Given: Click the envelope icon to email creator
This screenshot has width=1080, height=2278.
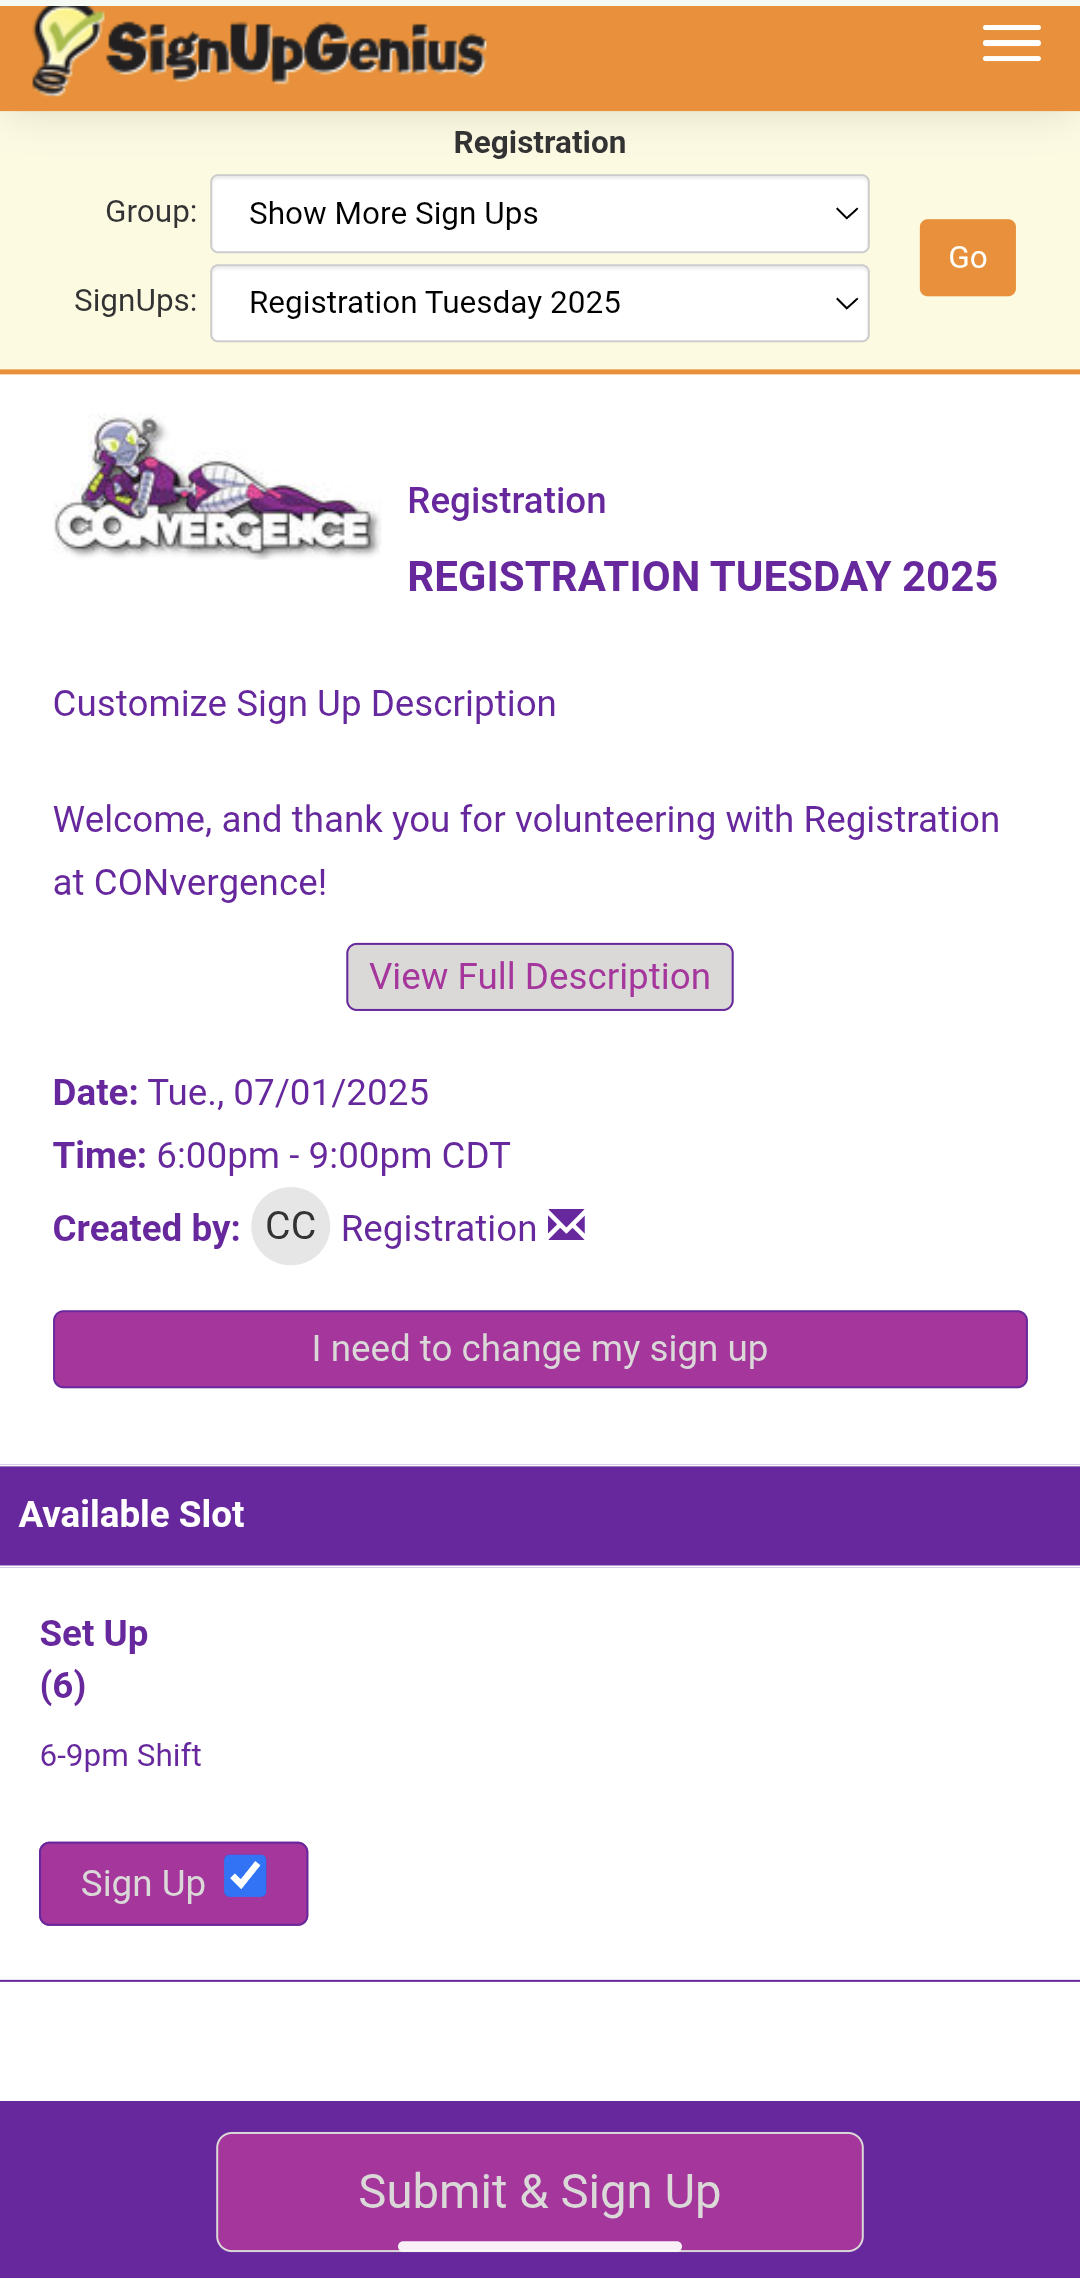Looking at the screenshot, I should click(567, 1225).
